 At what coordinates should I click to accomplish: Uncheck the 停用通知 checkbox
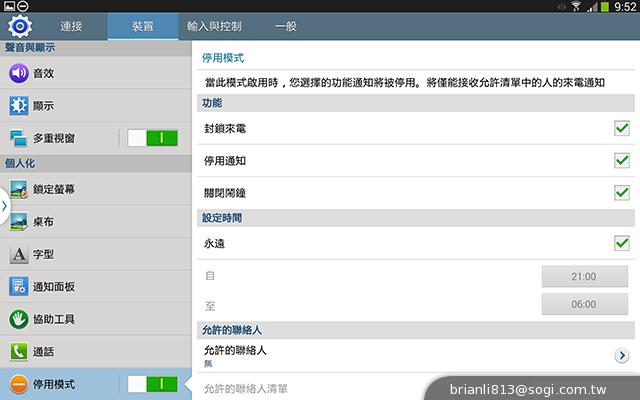pyautogui.click(x=621, y=160)
